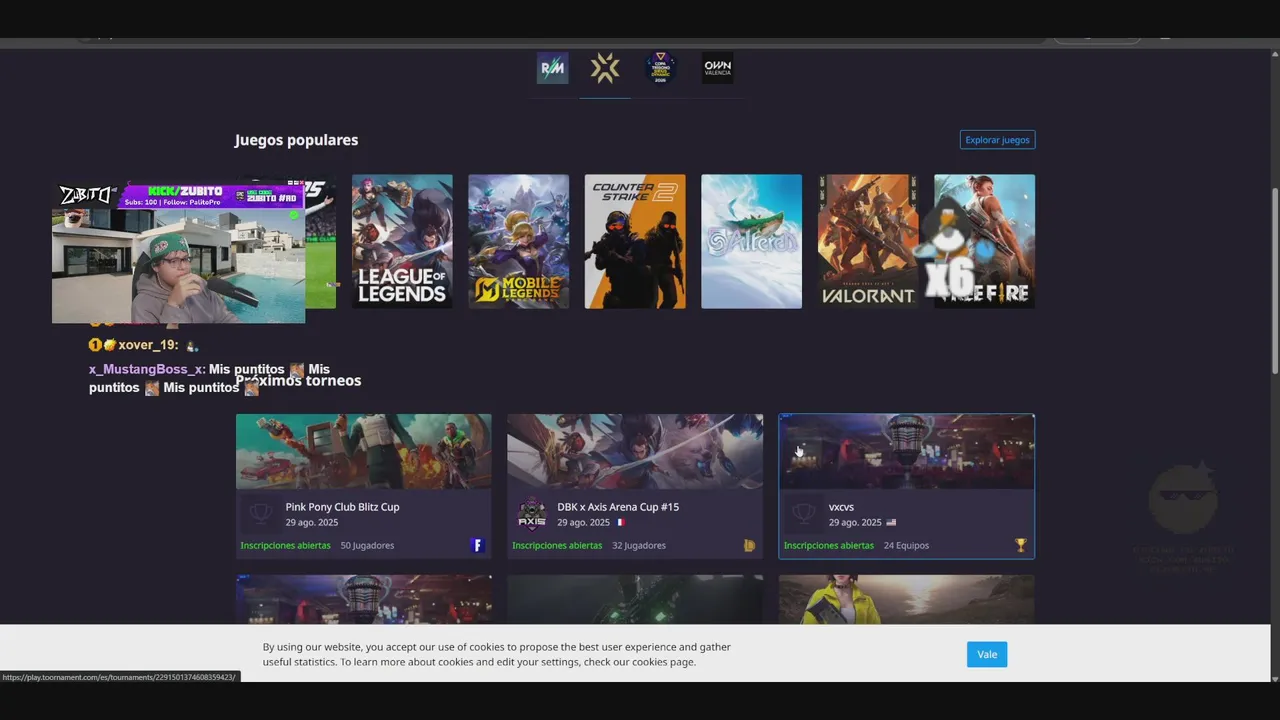1280x720 pixels.
Task: Click Inscripciones abiertas on Pink Pony card
Action: 285,545
